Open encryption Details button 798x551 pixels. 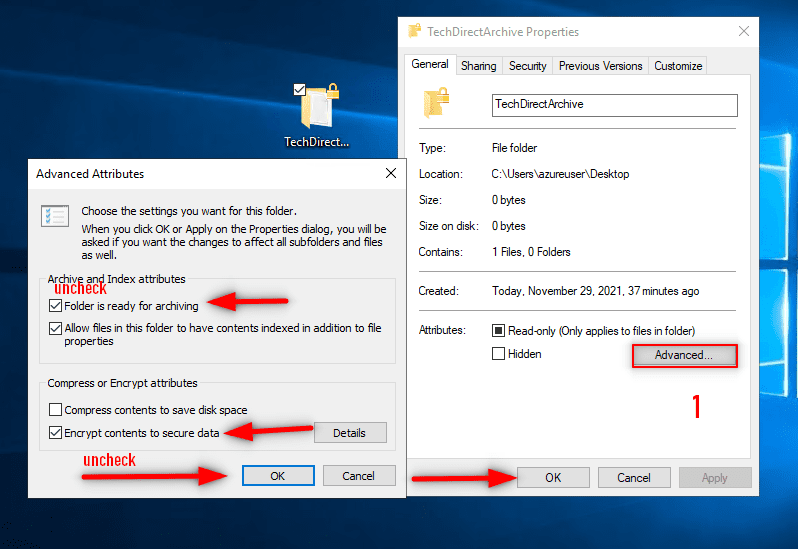349,433
